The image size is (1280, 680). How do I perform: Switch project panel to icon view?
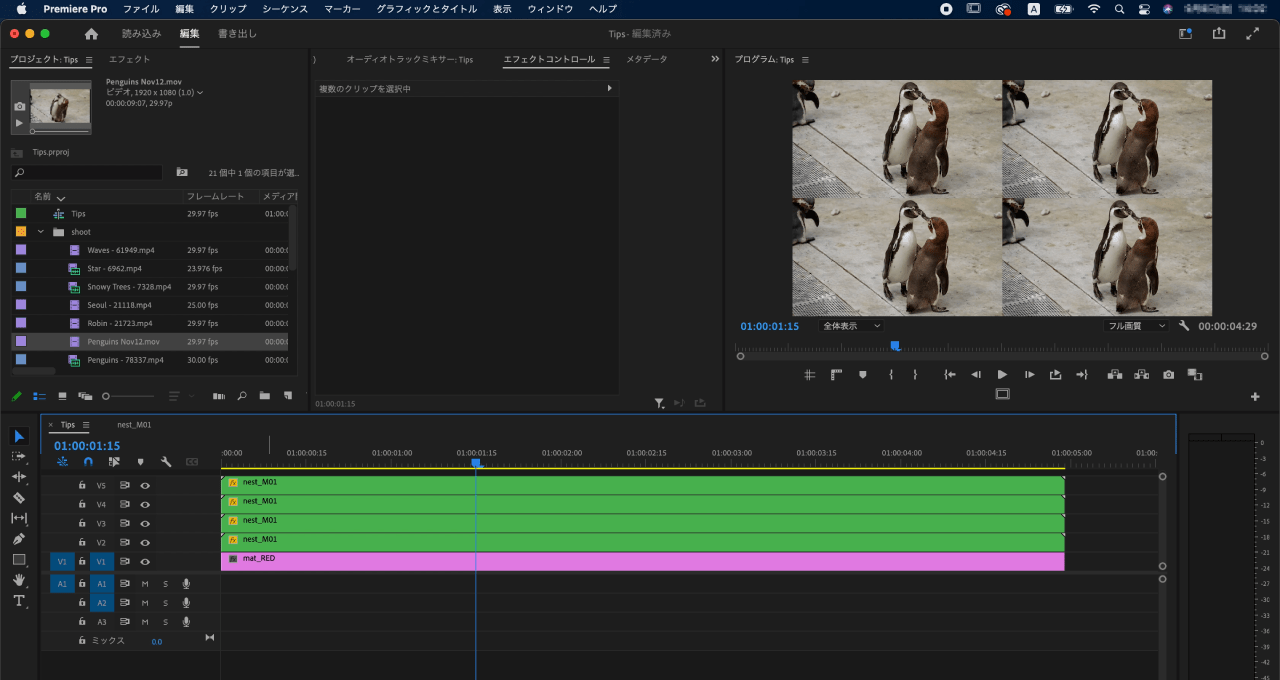[63, 396]
